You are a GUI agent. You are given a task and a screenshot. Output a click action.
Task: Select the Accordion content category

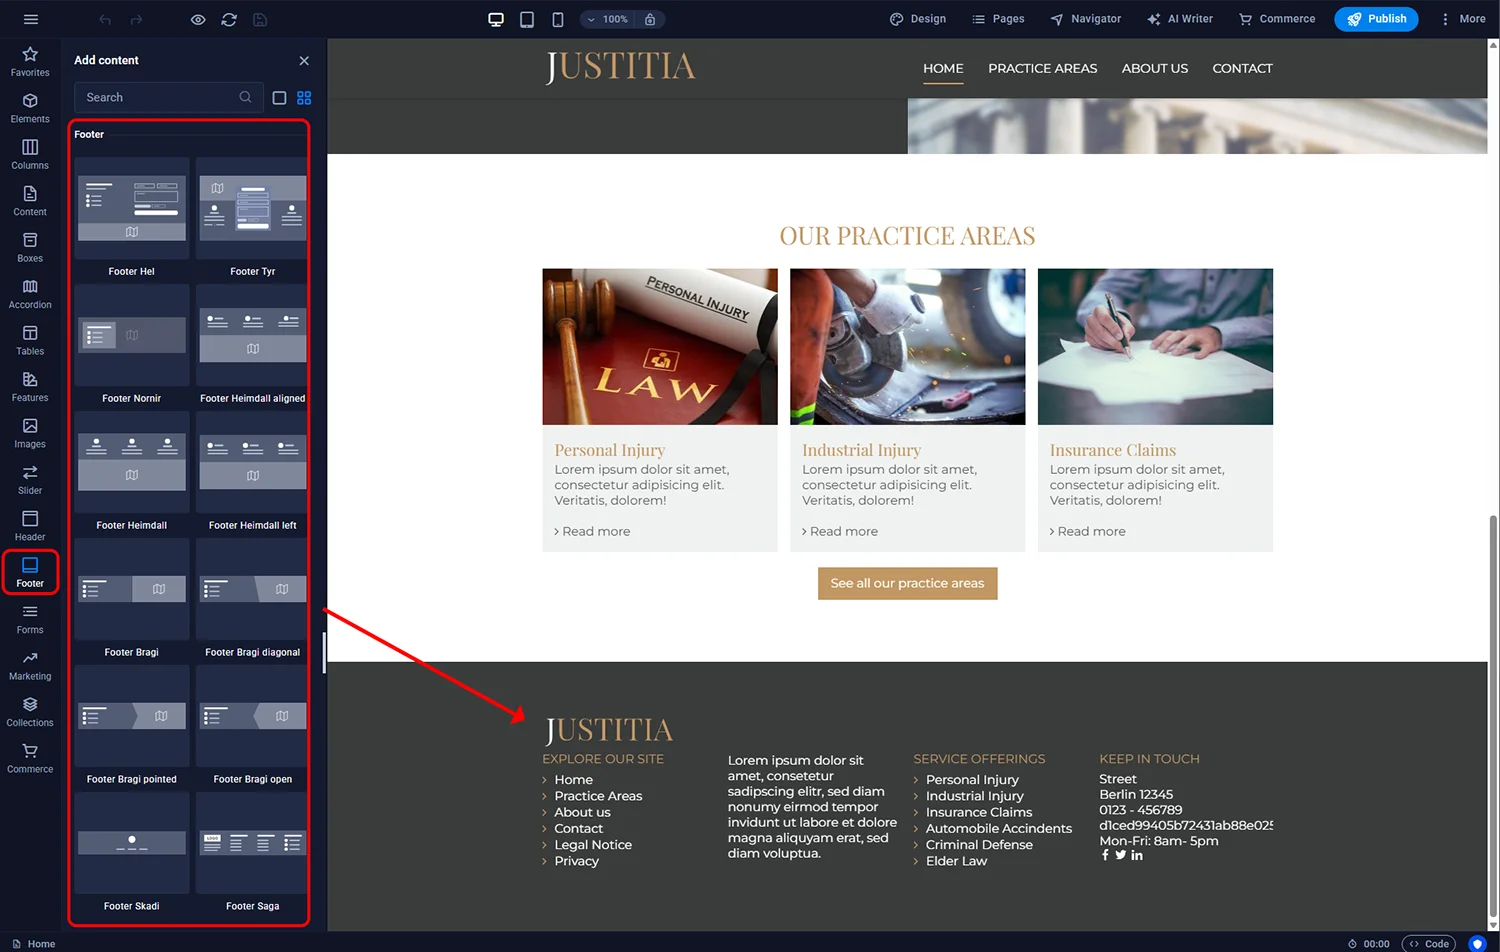(29, 291)
